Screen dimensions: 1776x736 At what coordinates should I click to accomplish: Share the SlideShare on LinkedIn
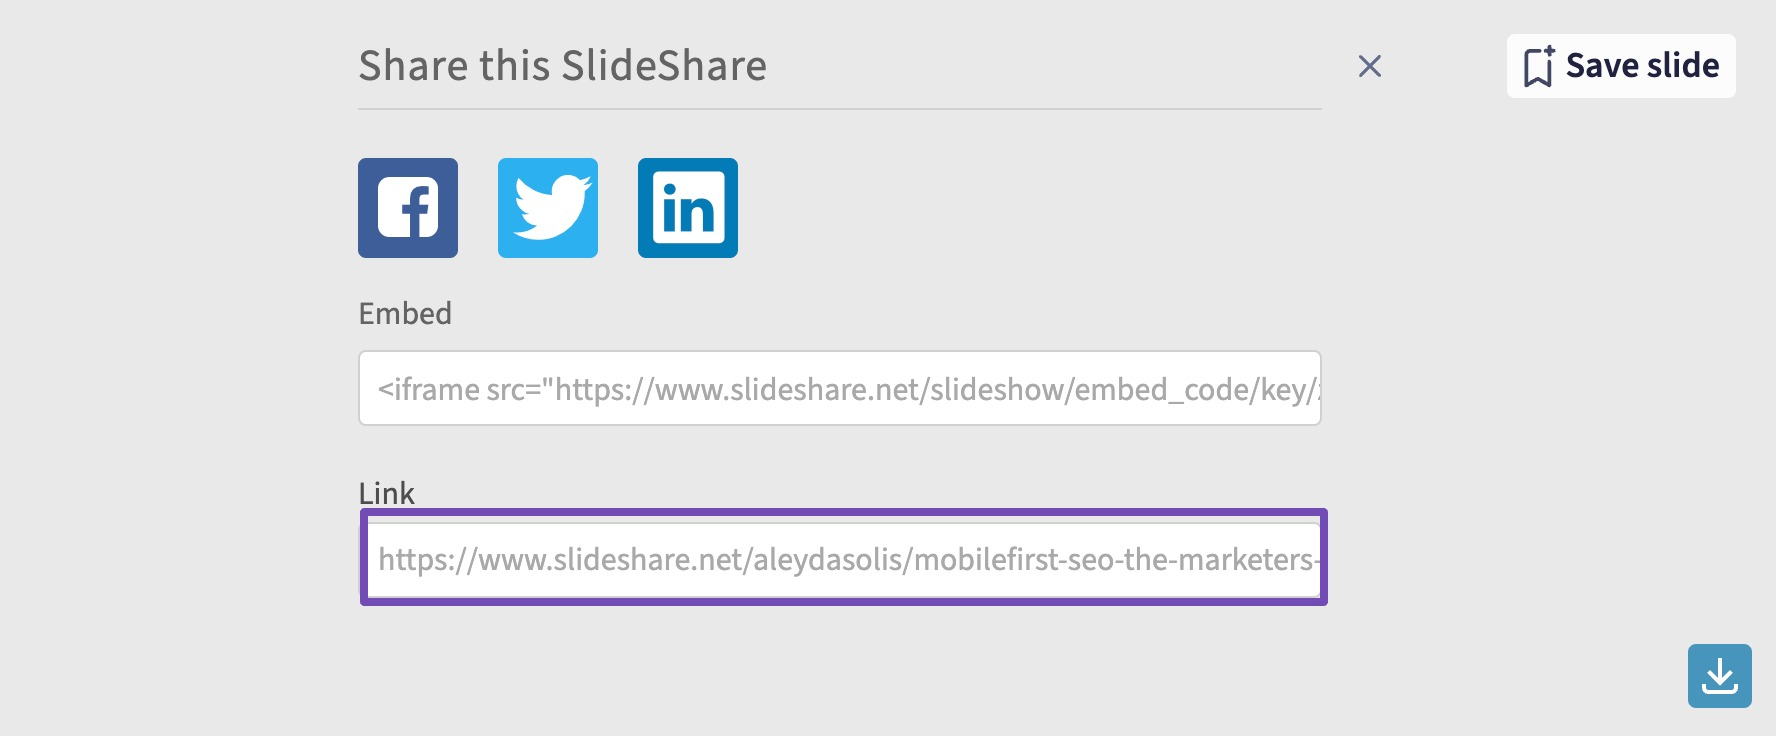[688, 208]
